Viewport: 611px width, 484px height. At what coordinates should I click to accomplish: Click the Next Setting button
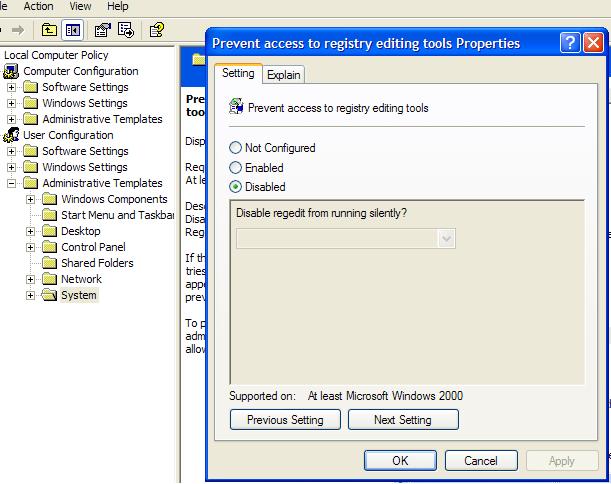(402, 420)
